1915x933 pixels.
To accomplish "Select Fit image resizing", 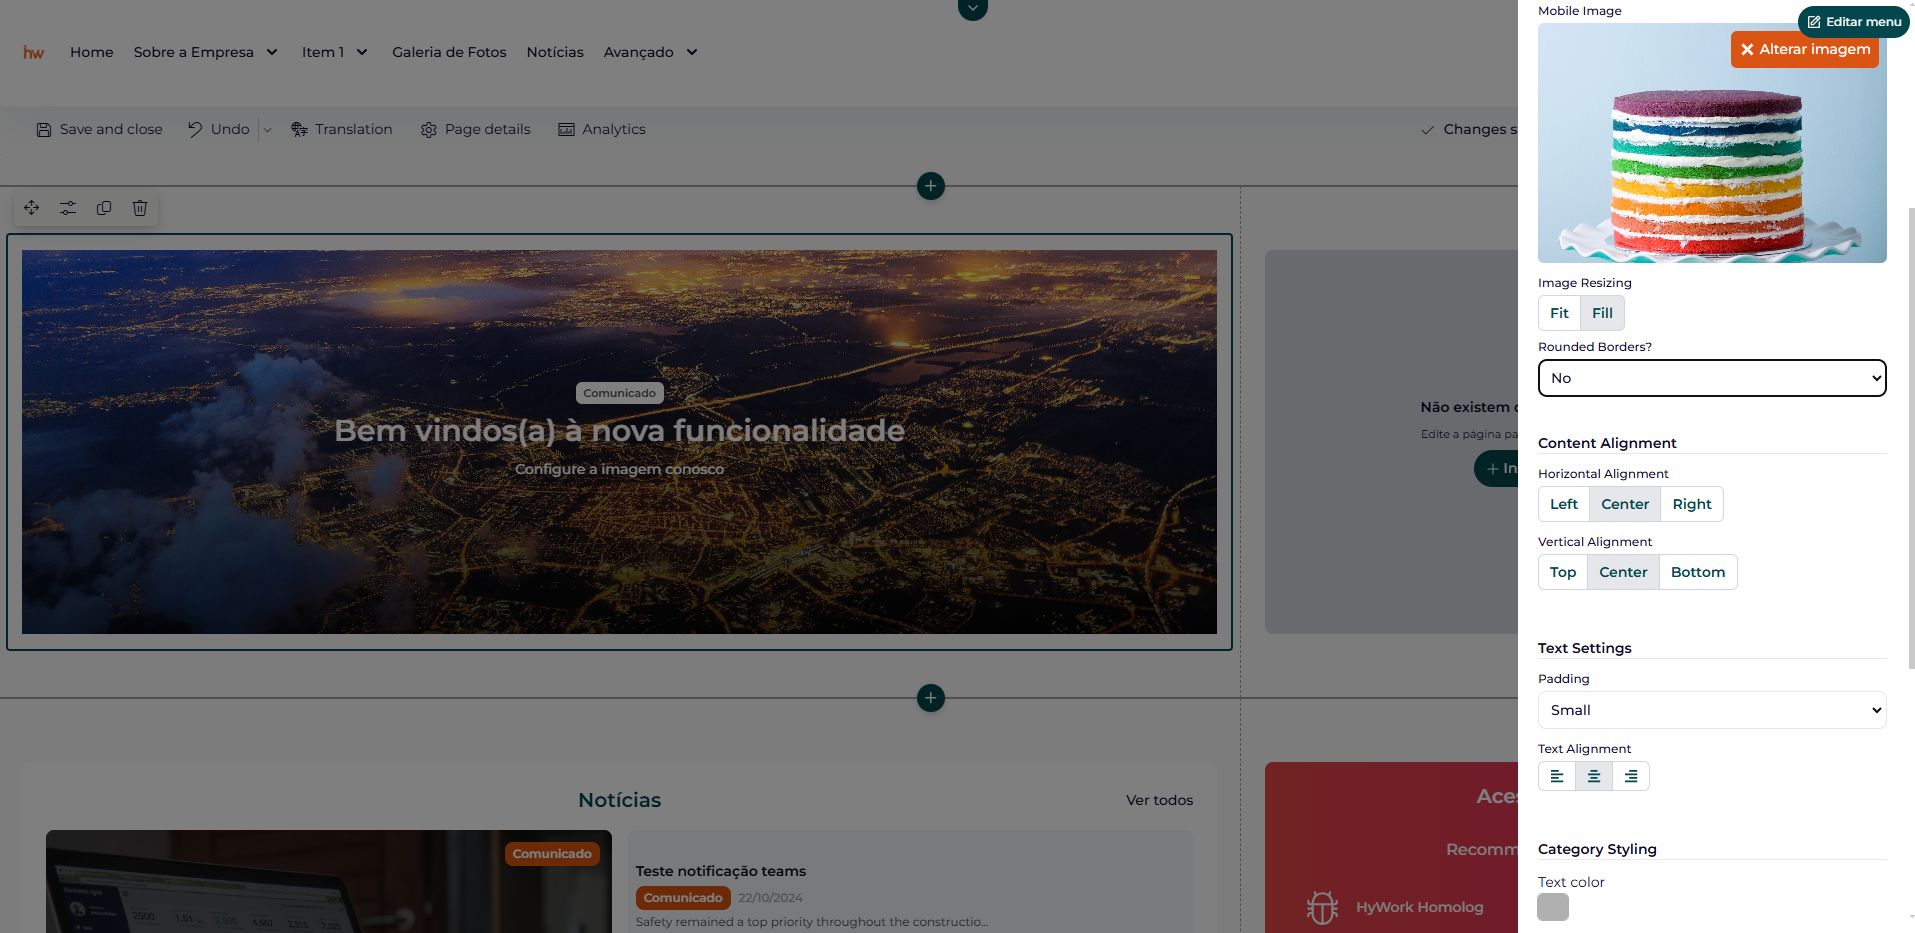I will 1559,313.
